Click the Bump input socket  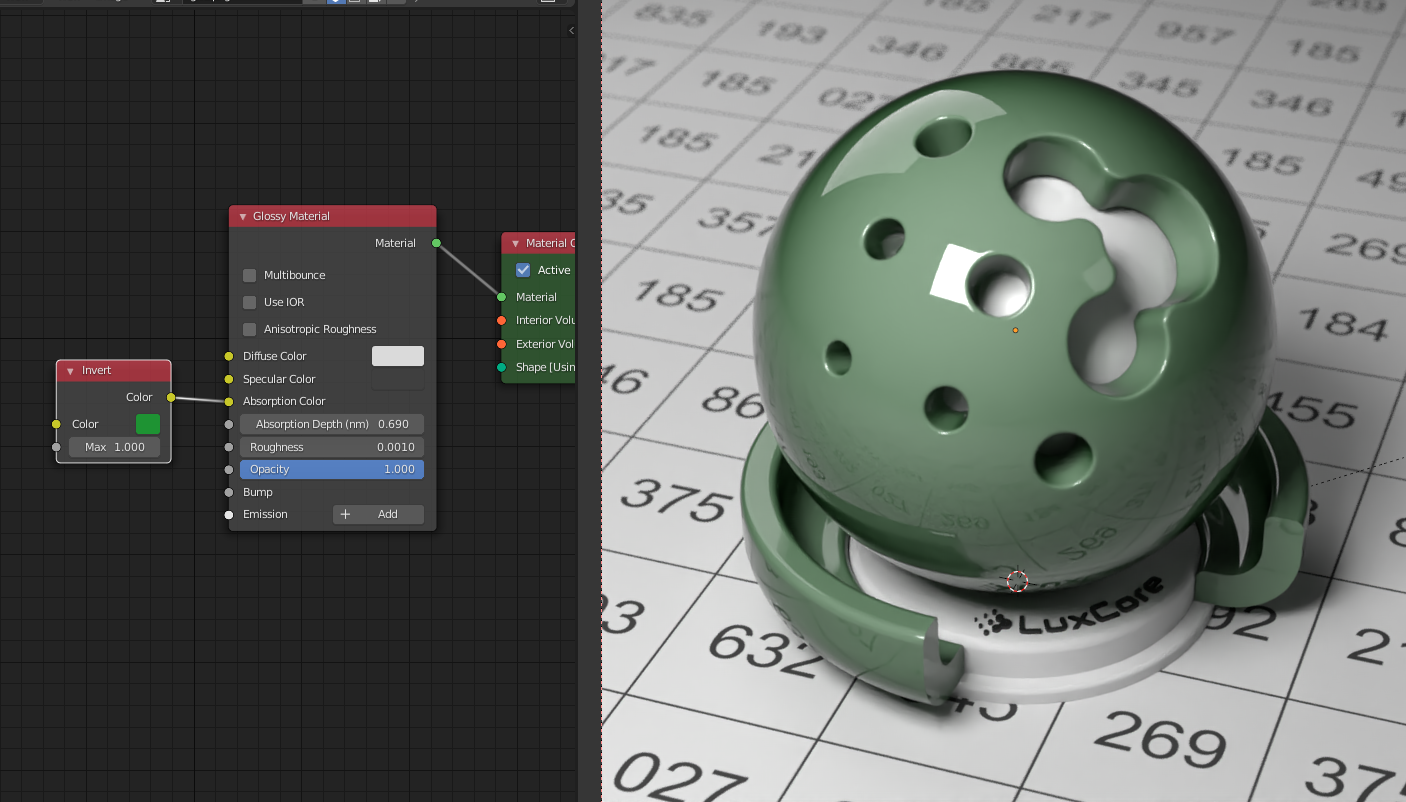click(x=229, y=492)
